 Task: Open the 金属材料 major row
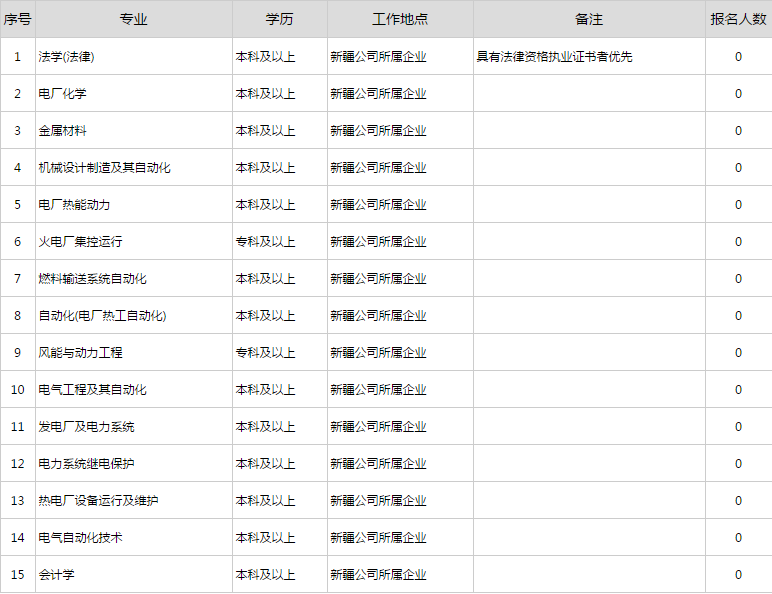[x=62, y=131]
